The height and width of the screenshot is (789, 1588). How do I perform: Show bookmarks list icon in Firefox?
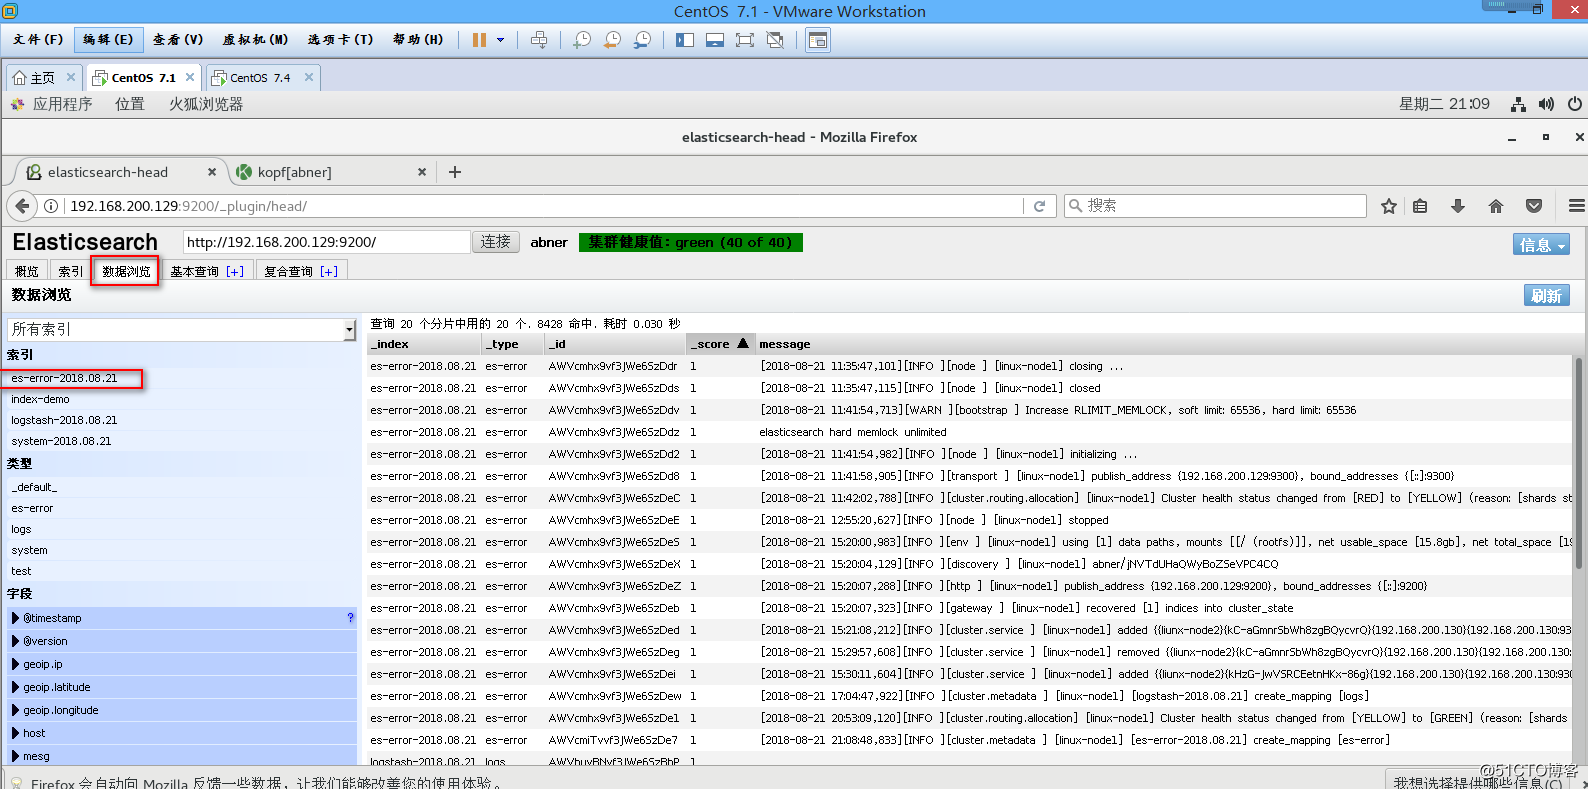coord(1420,206)
